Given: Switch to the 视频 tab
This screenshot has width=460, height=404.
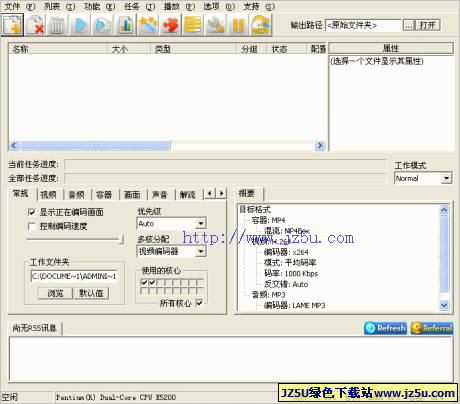Looking at the screenshot, I should [49, 195].
